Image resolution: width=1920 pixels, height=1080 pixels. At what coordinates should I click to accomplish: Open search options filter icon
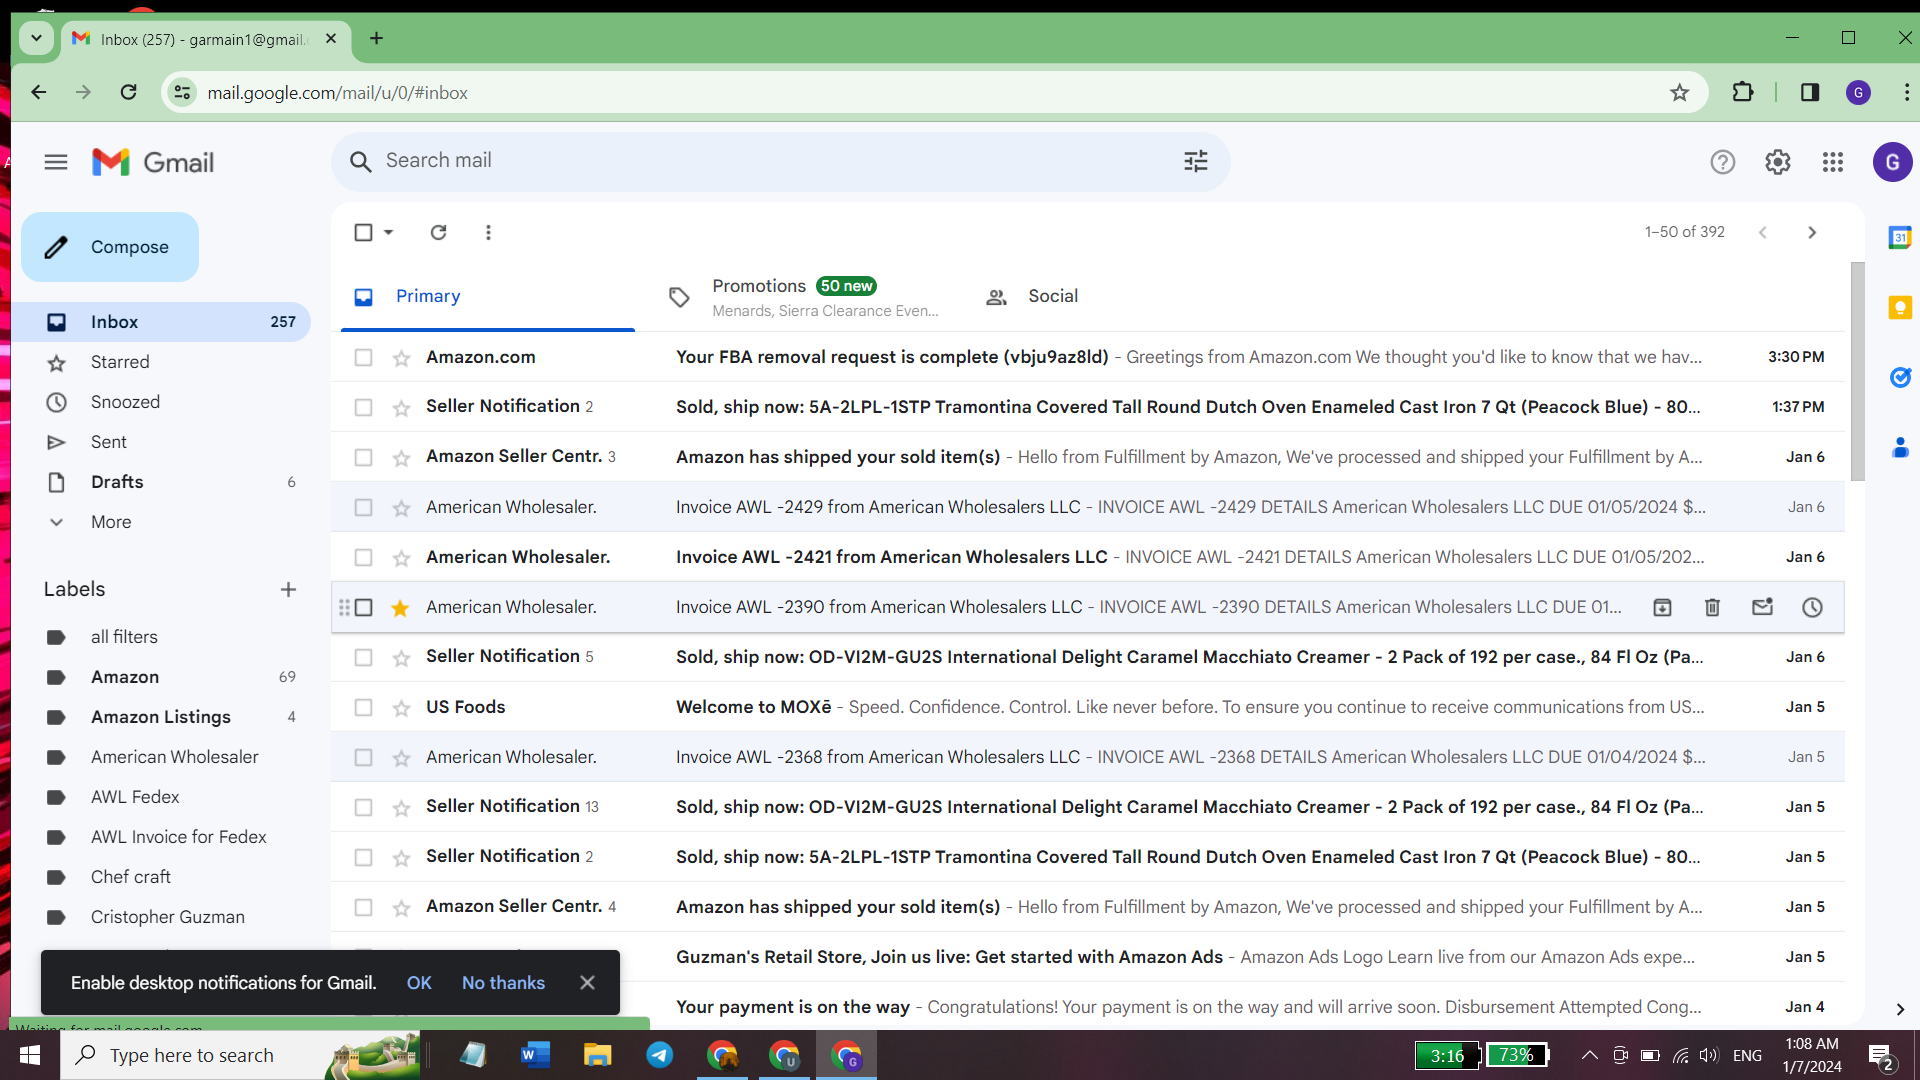[1196, 161]
